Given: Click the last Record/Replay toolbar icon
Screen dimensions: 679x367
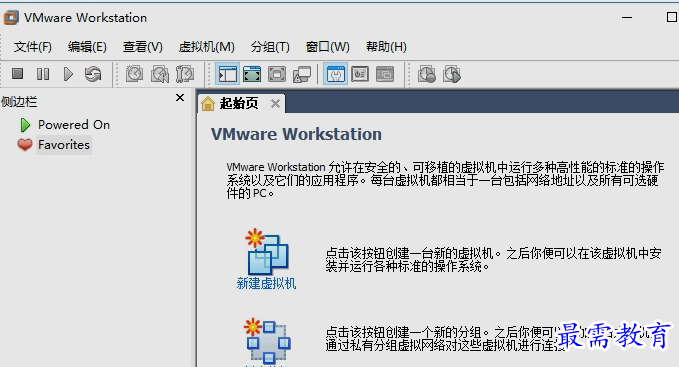Looking at the screenshot, I should [x=452, y=74].
